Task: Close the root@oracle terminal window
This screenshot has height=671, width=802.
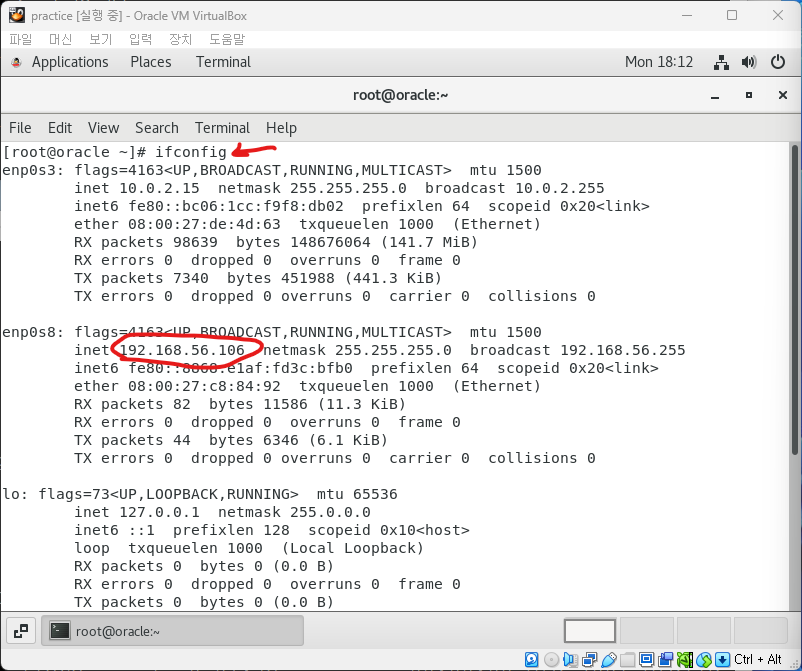Action: coord(783,95)
